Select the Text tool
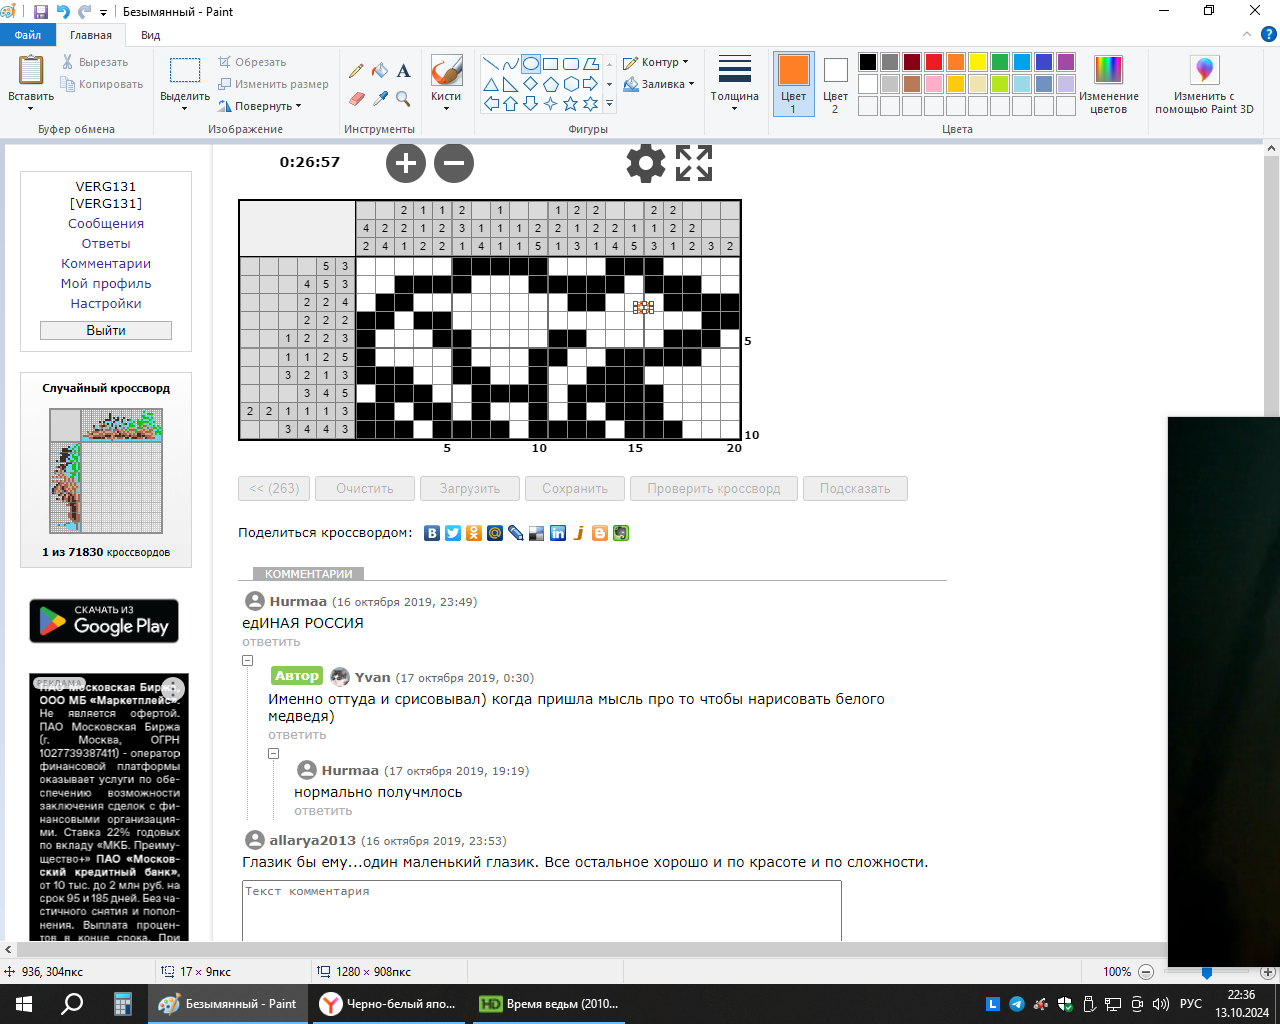 404,71
